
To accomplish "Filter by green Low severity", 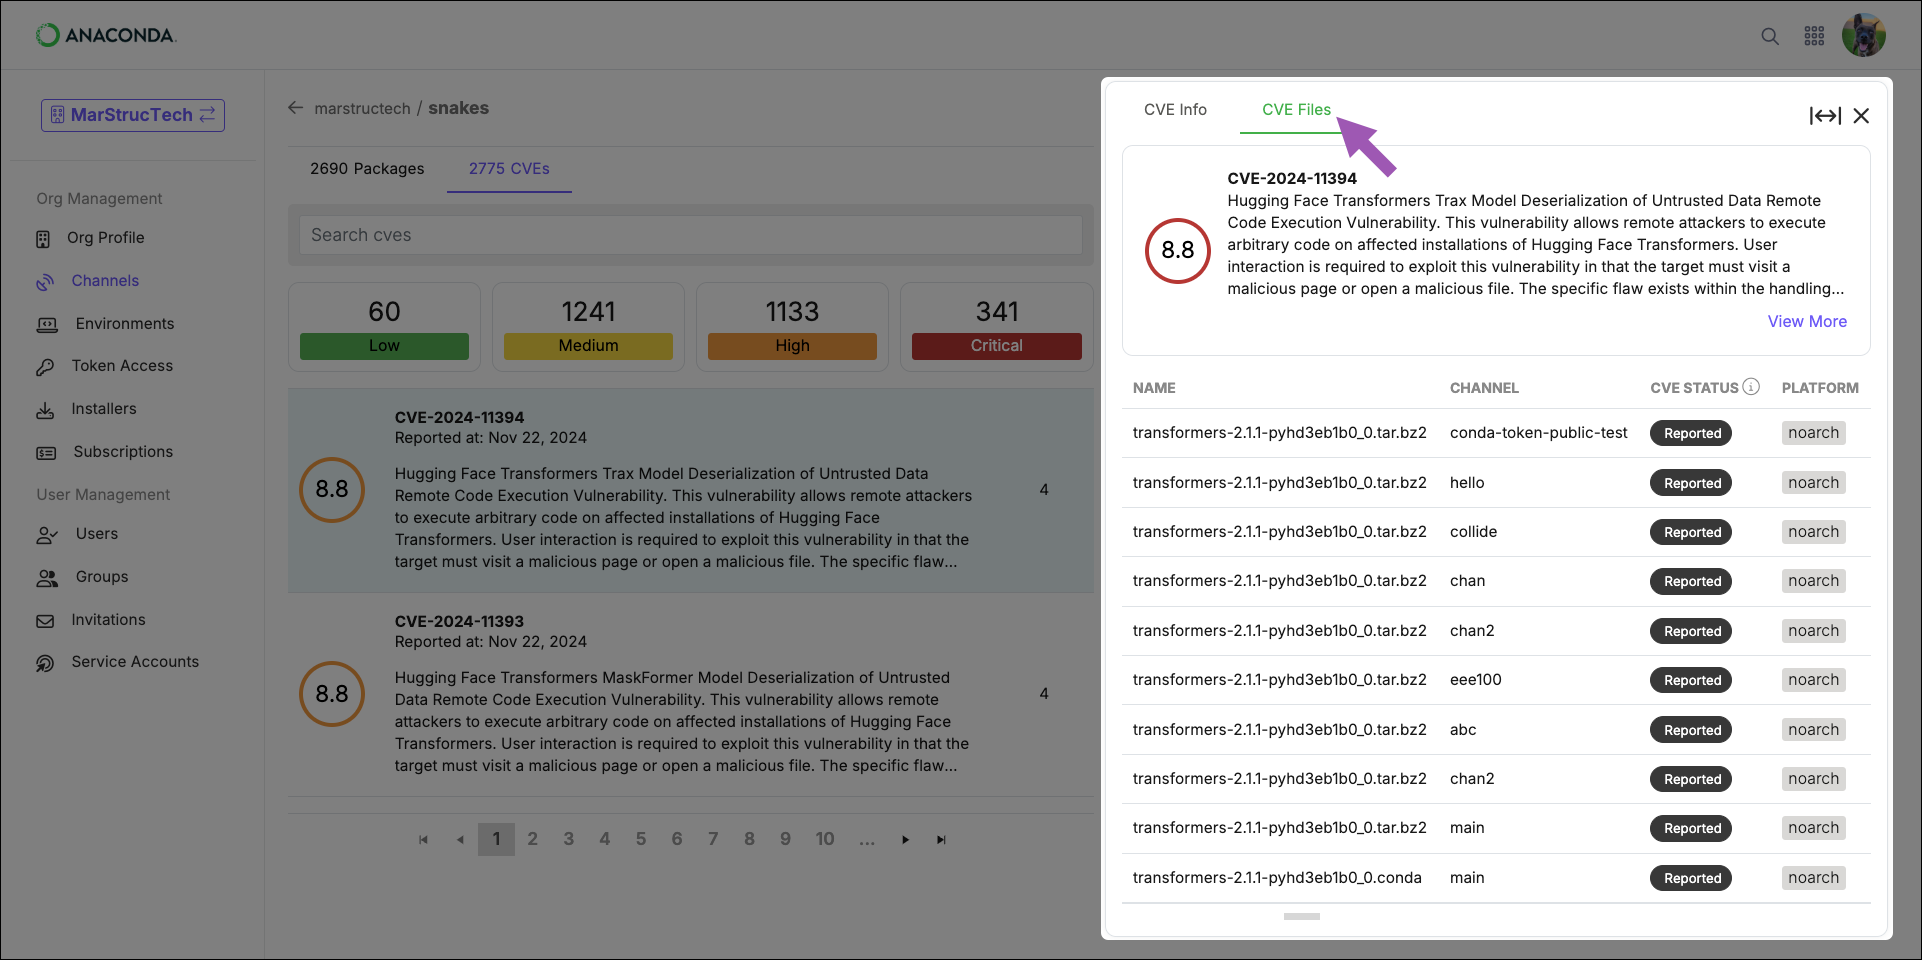I will pos(384,346).
